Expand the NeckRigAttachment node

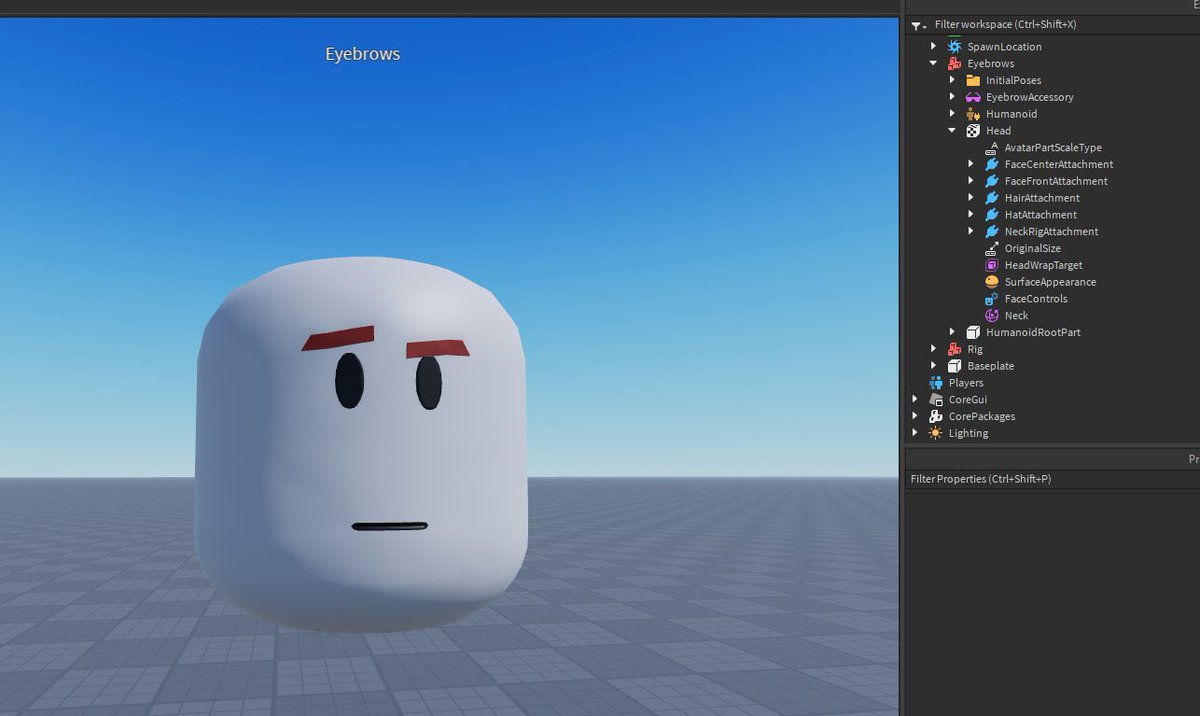click(x=971, y=232)
